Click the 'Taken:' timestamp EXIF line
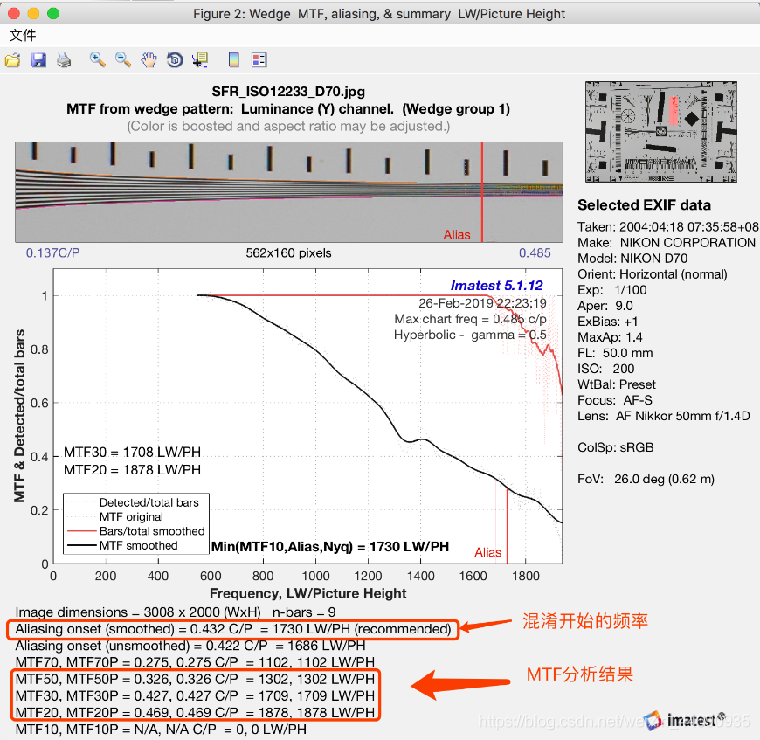 (667, 227)
